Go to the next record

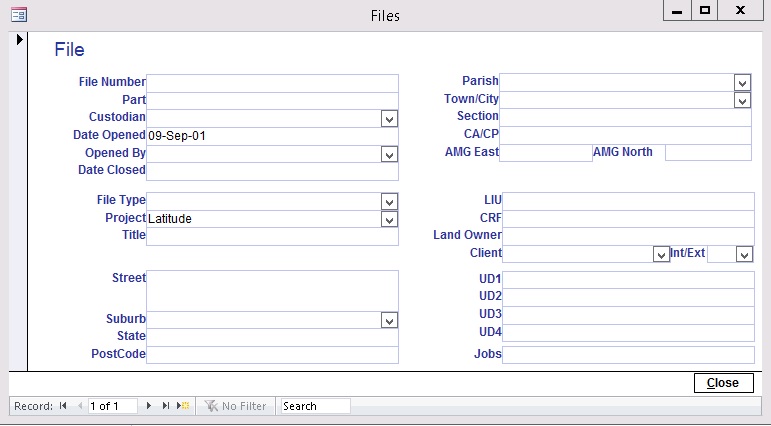pos(149,406)
